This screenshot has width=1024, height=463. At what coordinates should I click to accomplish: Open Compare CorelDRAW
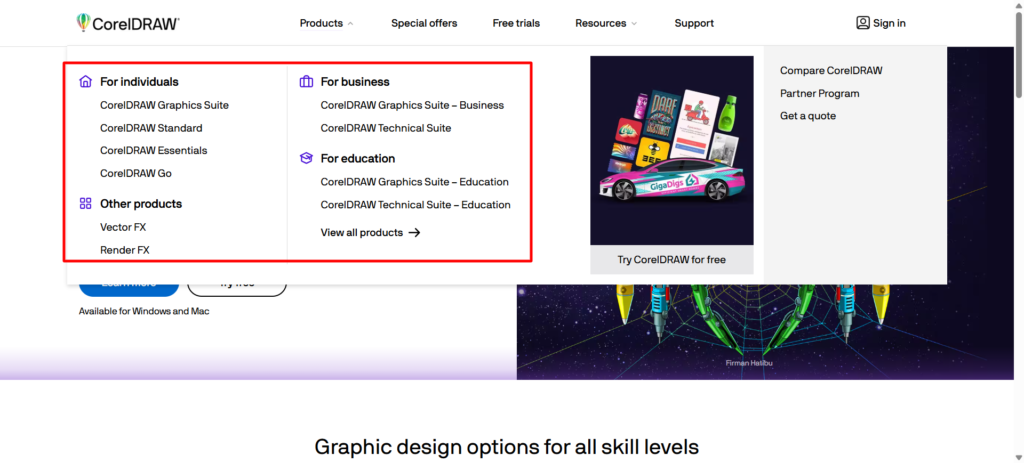pyautogui.click(x=831, y=71)
